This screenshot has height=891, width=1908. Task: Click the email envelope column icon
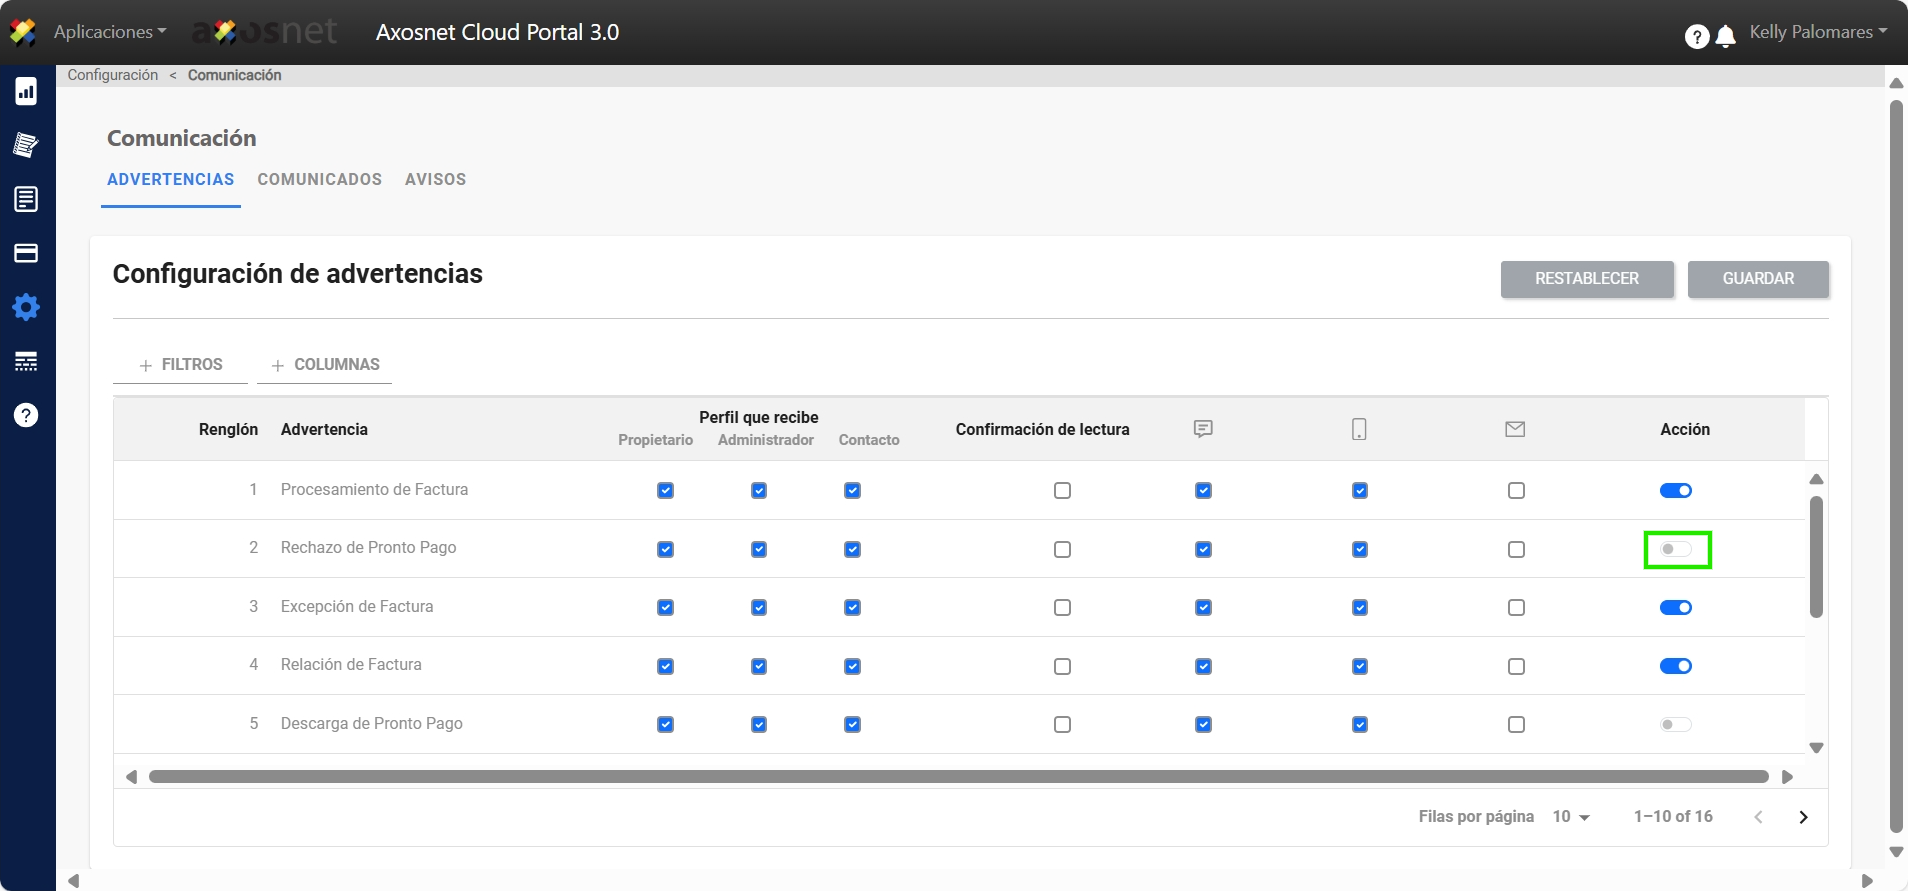tap(1515, 429)
